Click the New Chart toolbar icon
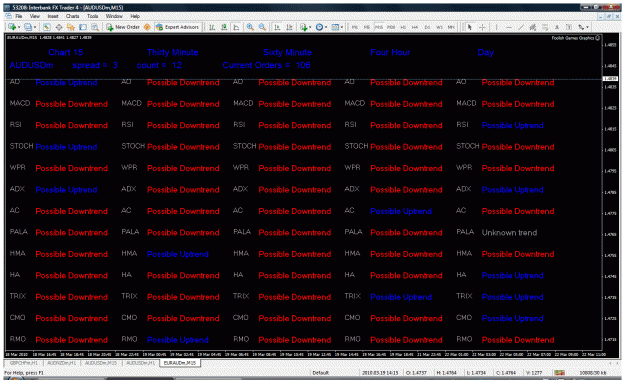 pos(12,27)
